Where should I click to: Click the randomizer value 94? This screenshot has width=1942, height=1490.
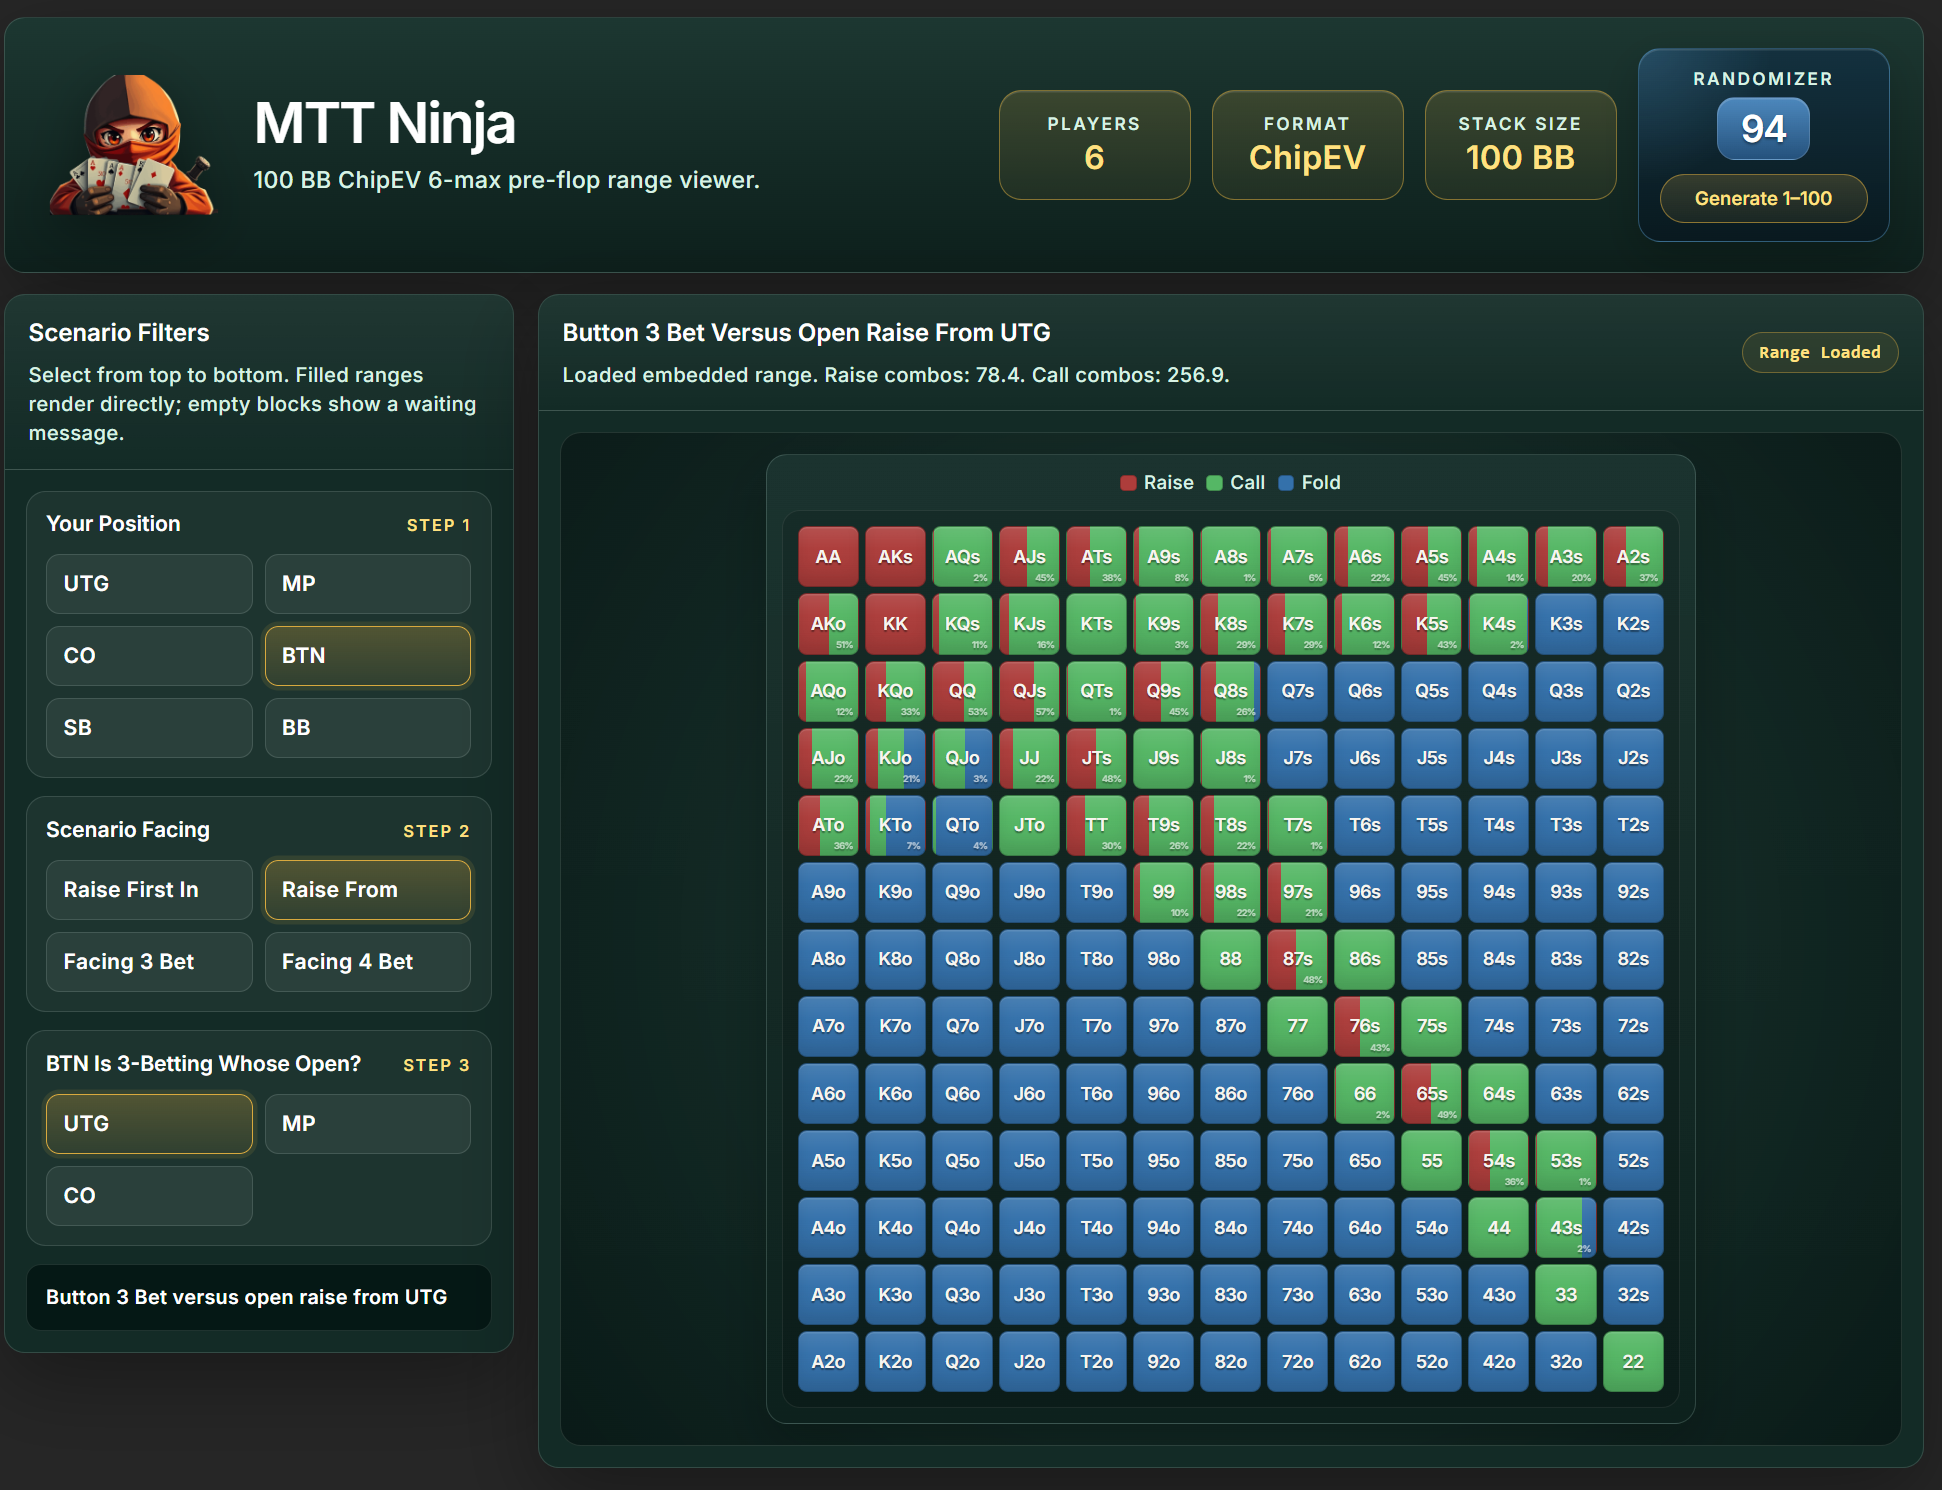point(1763,129)
